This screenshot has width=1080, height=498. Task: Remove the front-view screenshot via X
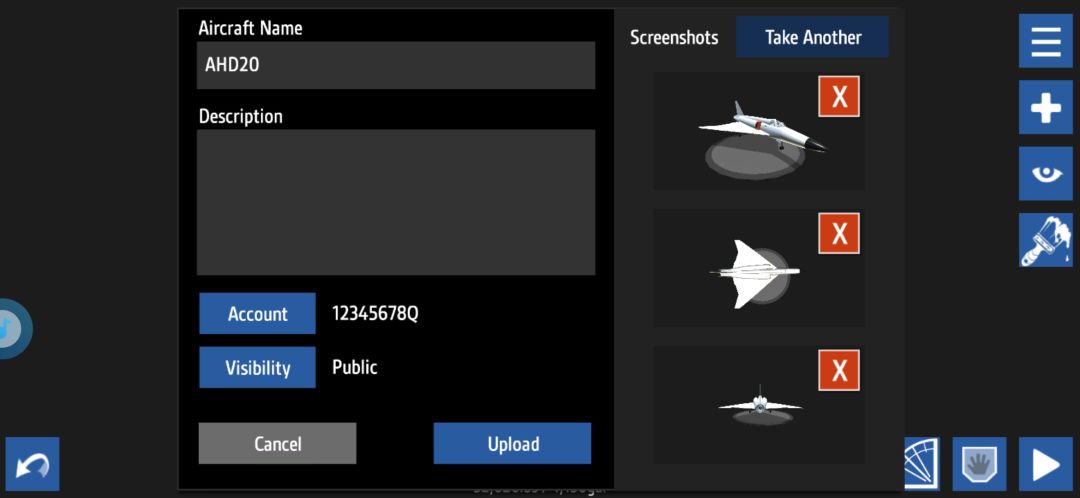[839, 371]
